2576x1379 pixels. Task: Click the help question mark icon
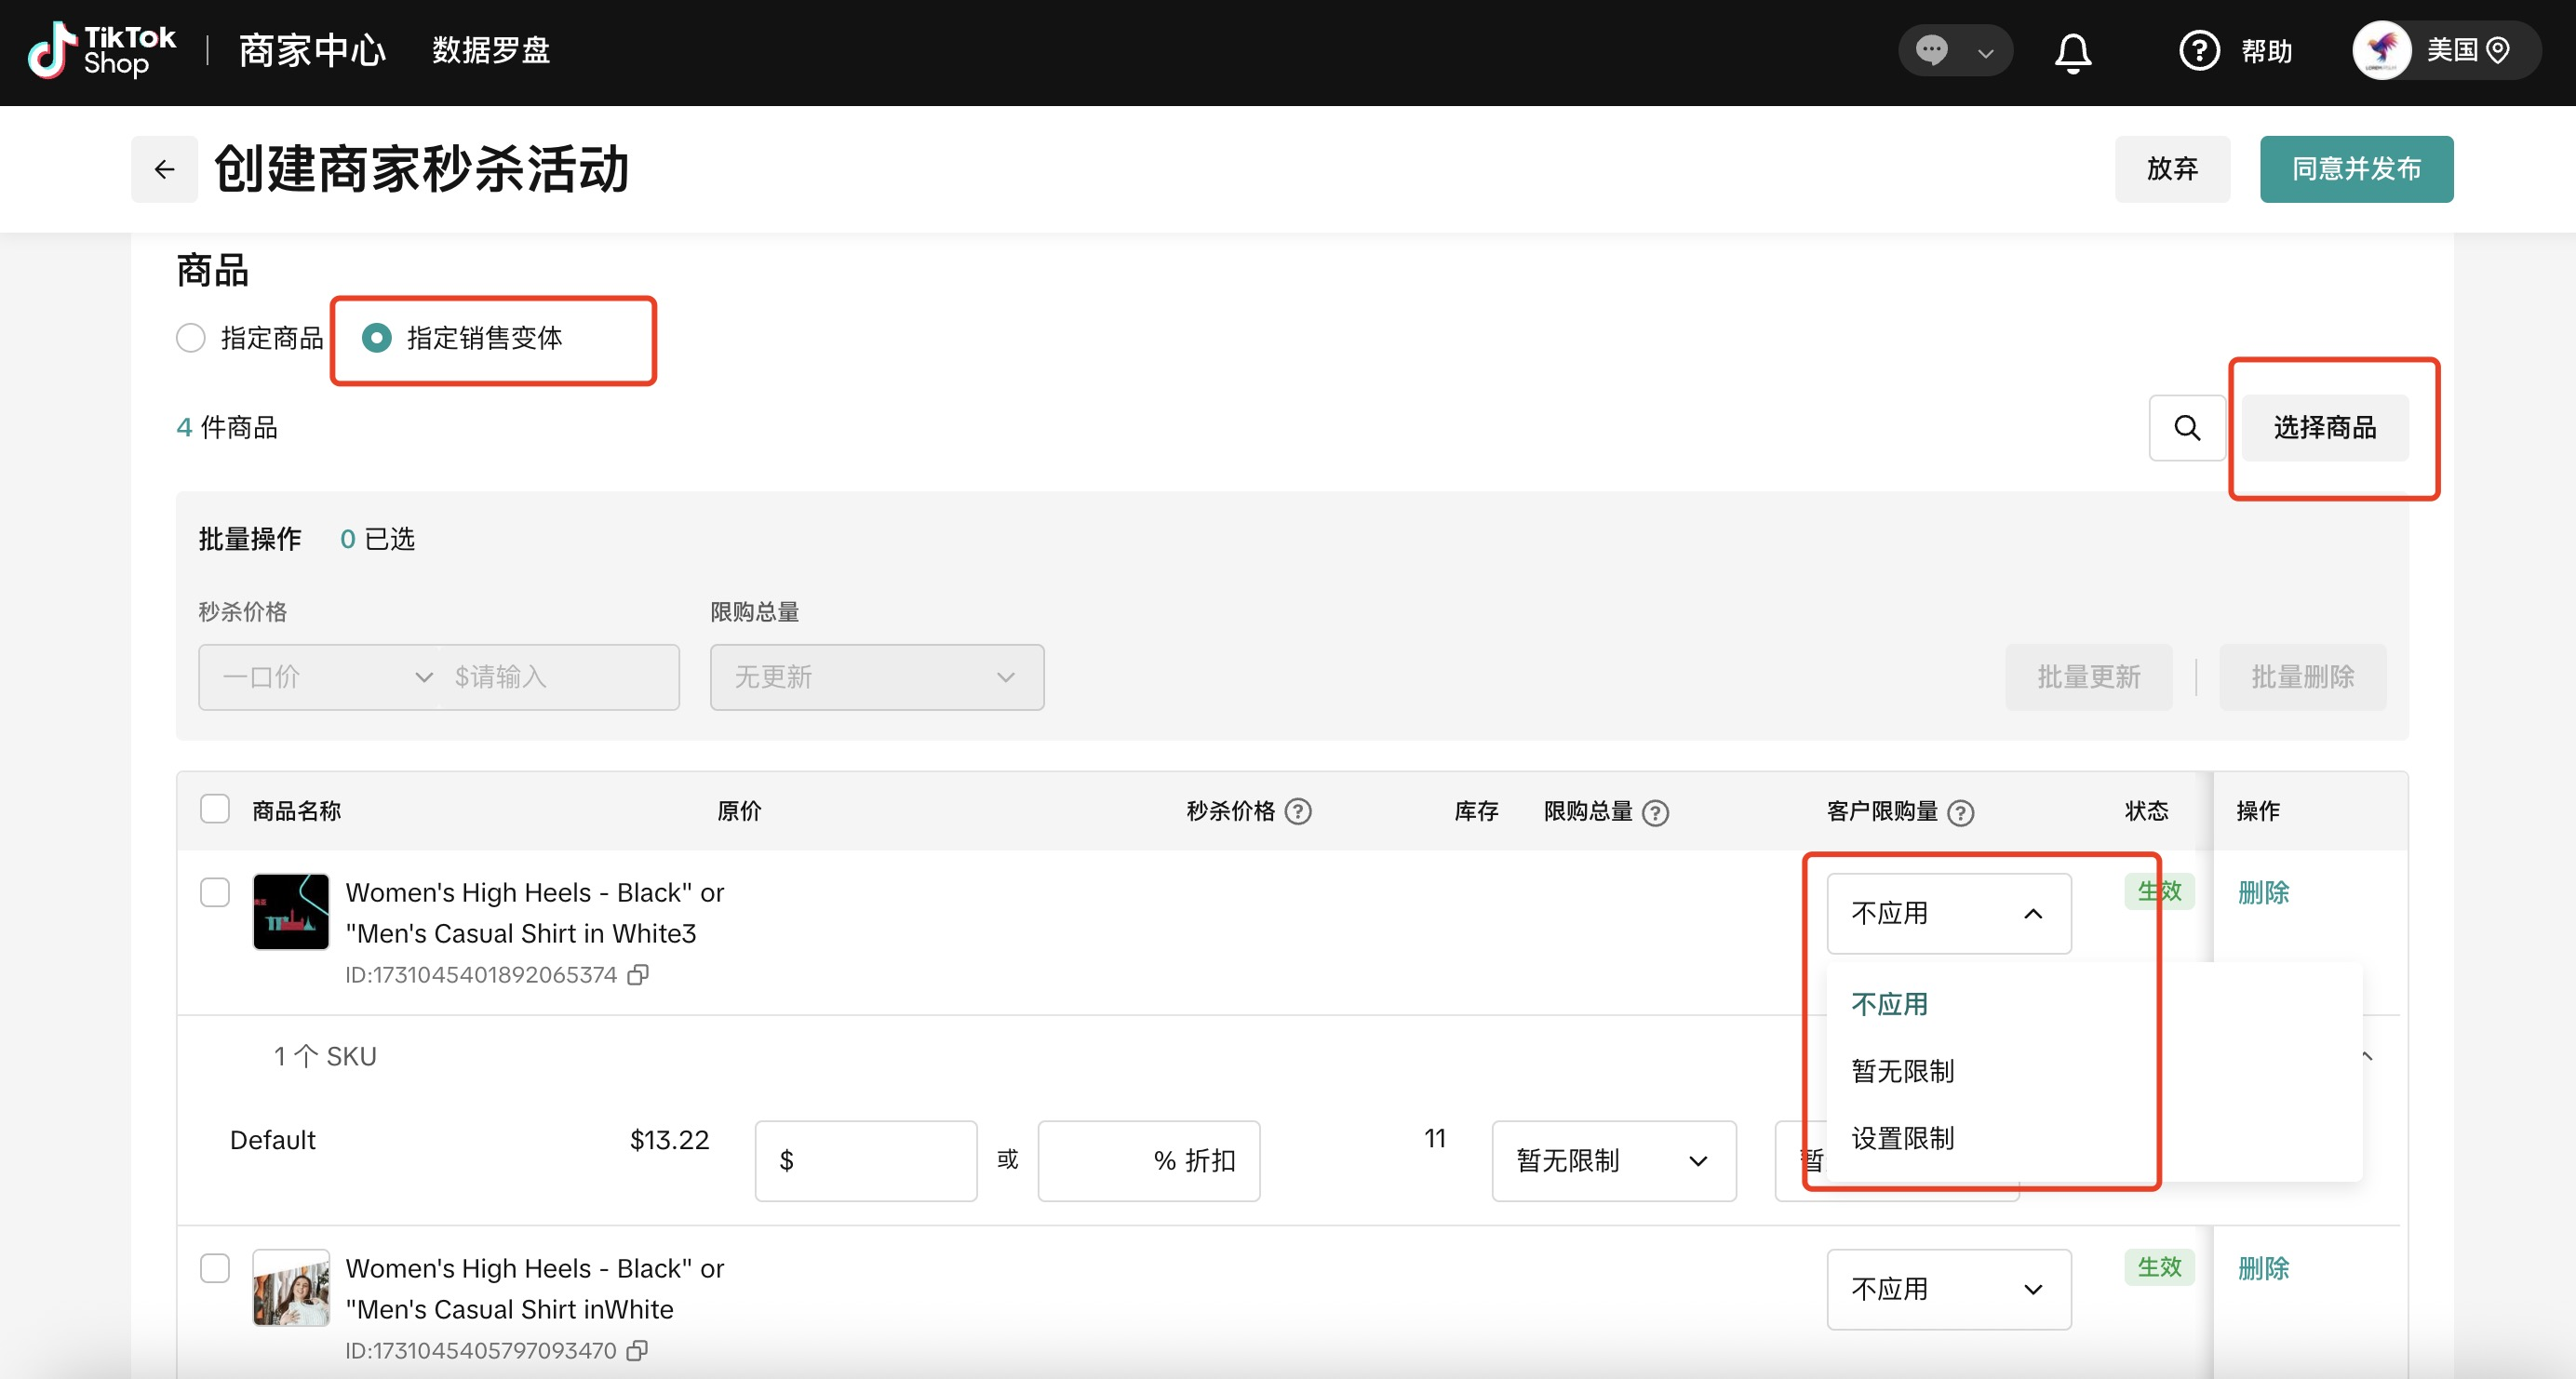[x=2198, y=51]
